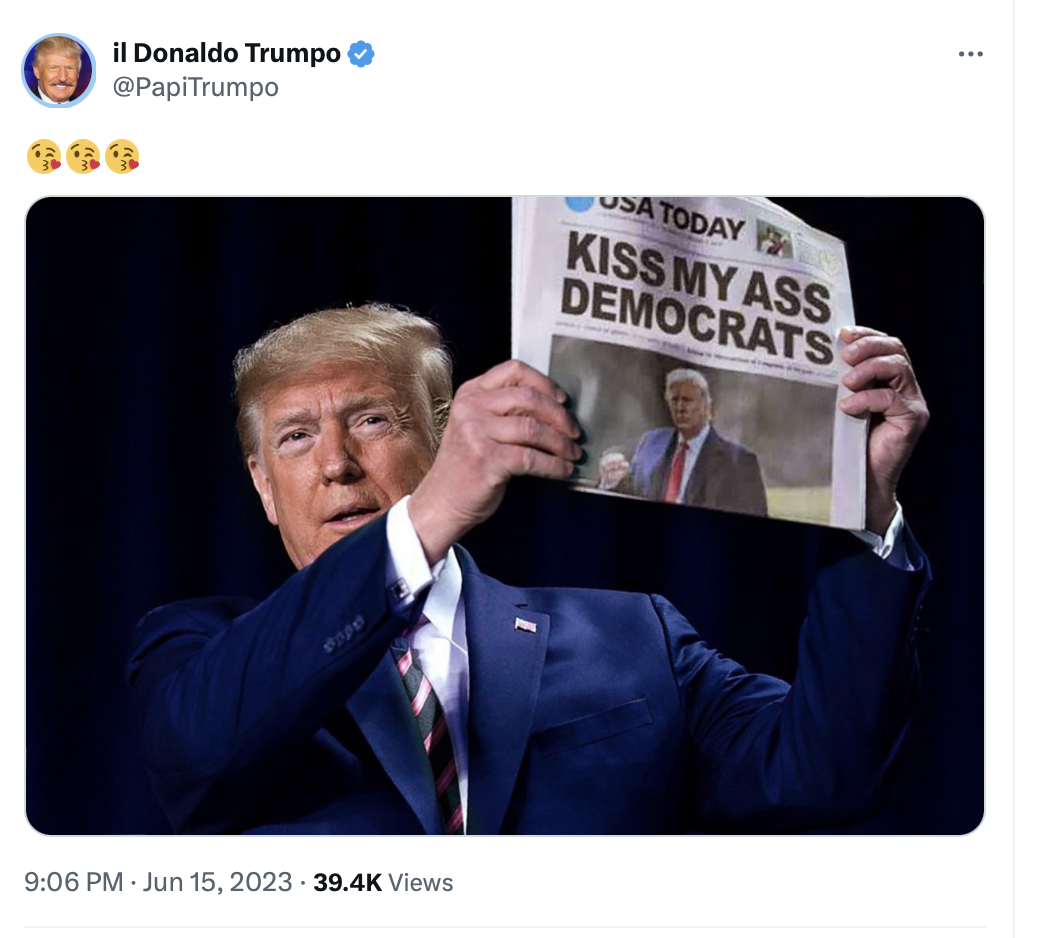Open the 39.4K view count

coord(348,882)
